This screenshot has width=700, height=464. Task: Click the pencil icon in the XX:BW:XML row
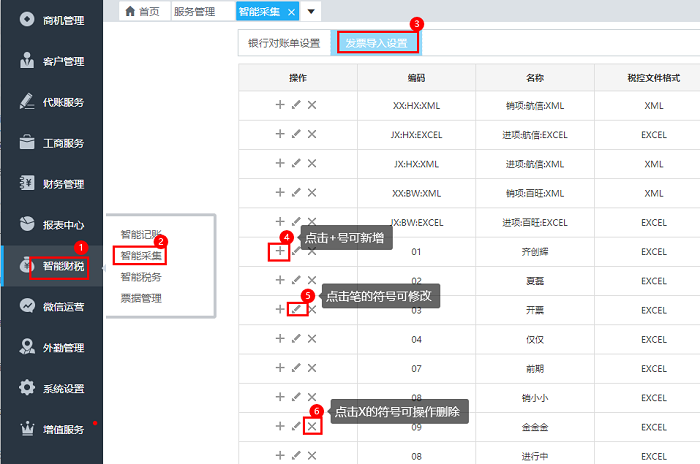pyautogui.click(x=296, y=193)
